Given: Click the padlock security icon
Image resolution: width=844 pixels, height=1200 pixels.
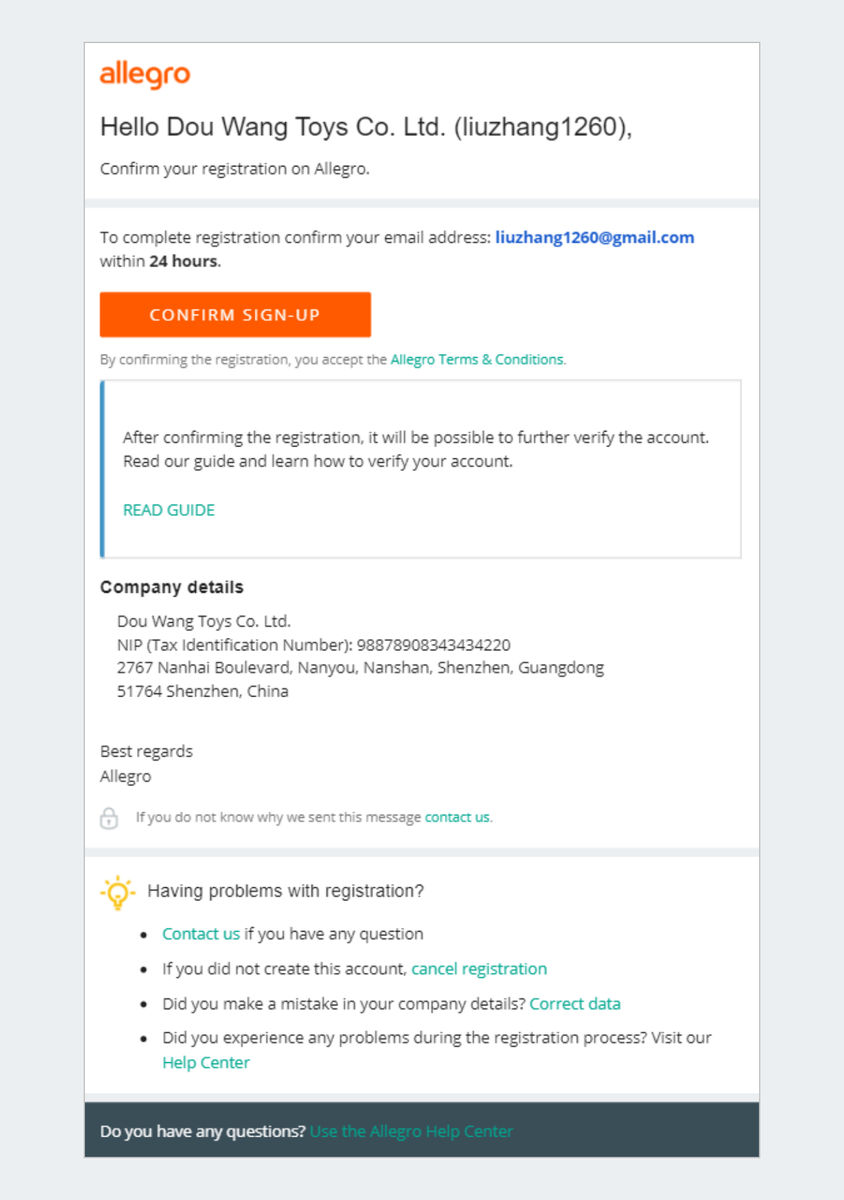Looking at the screenshot, I should (109, 818).
